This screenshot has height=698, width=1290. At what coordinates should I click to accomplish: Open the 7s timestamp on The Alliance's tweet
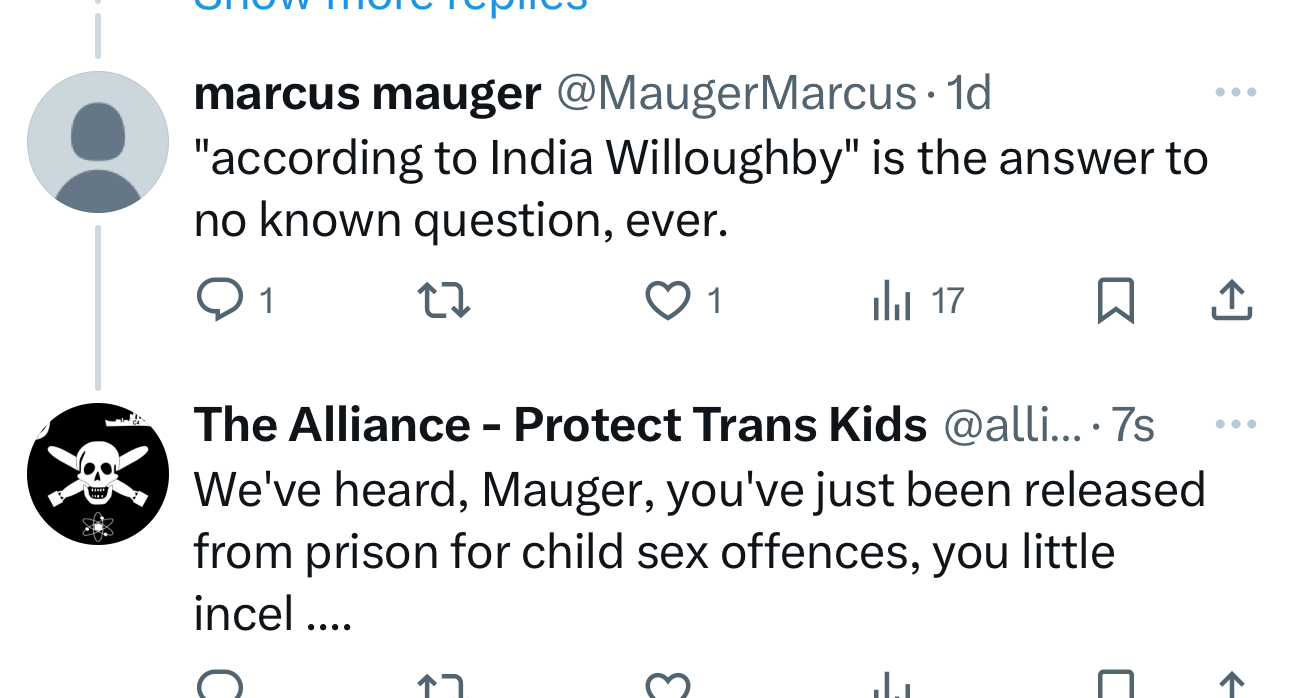(1133, 426)
